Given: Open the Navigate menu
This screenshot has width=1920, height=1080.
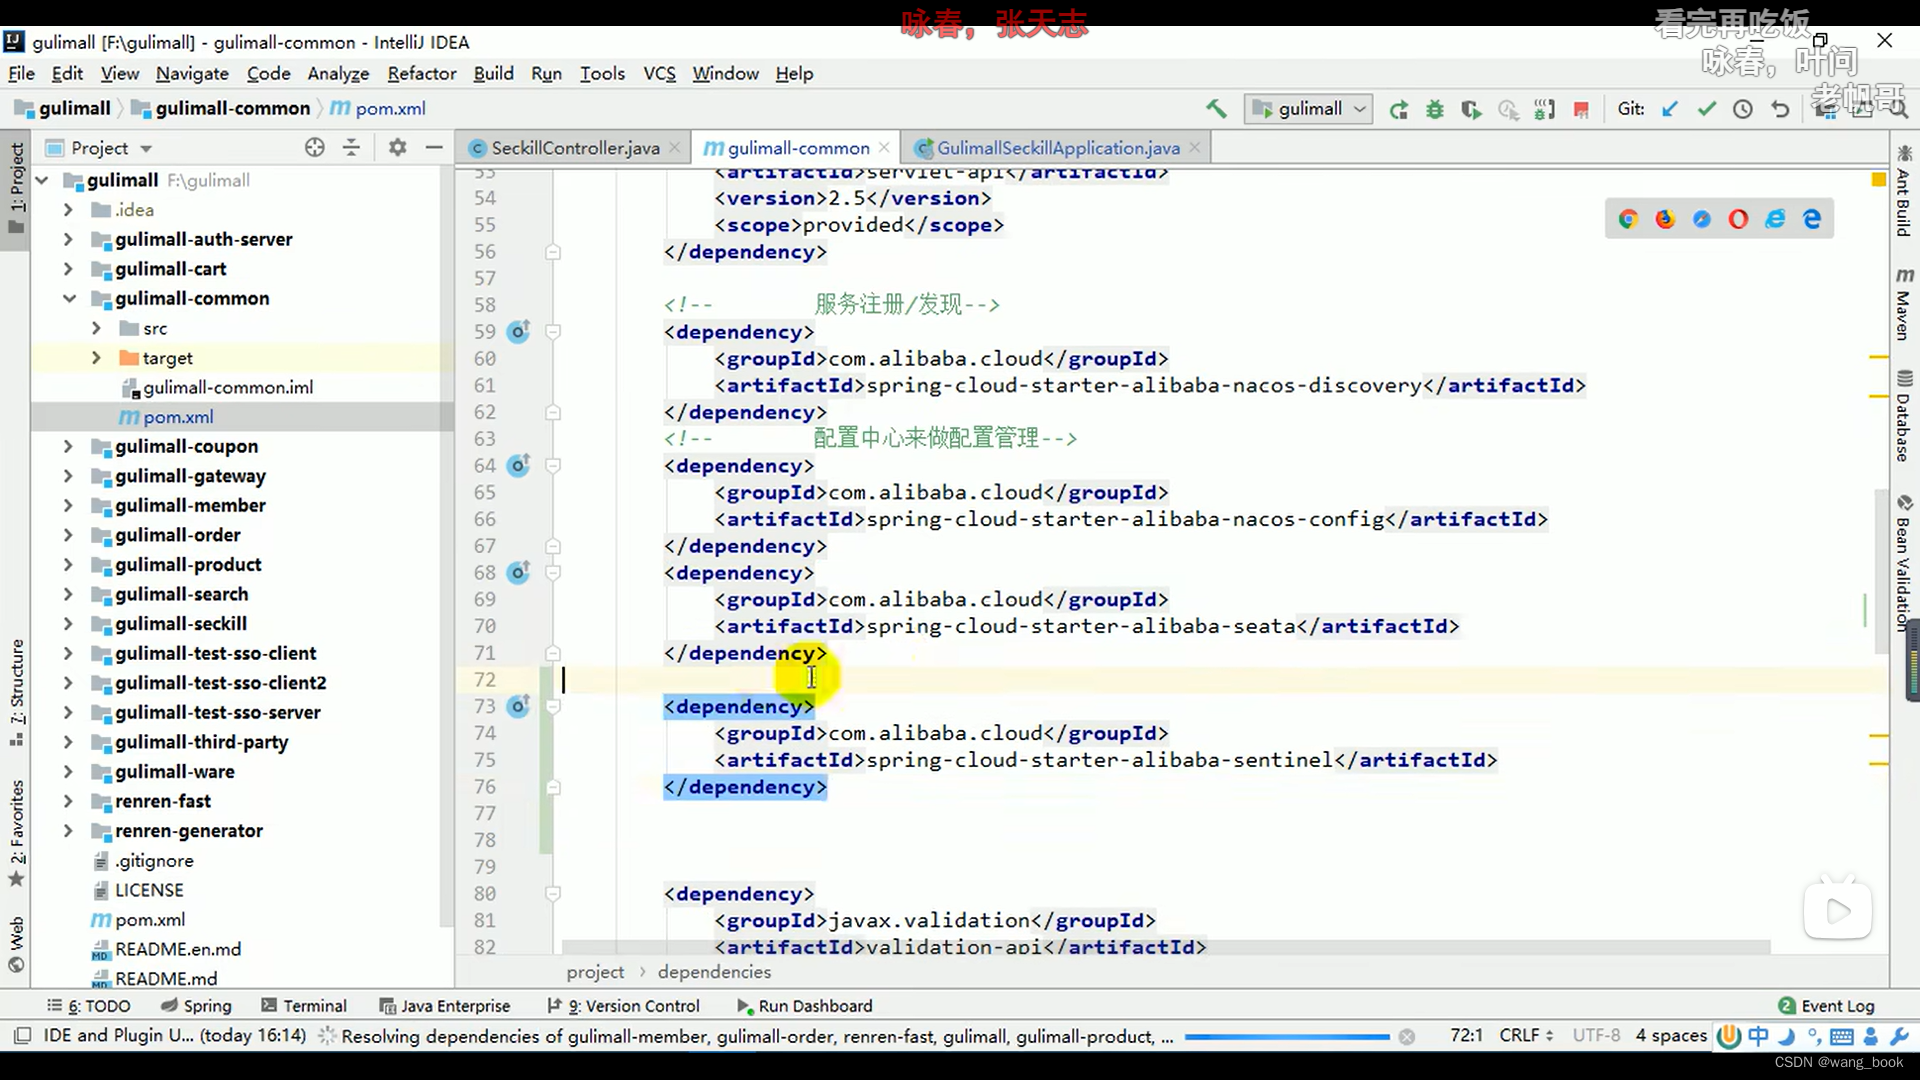Looking at the screenshot, I should (x=192, y=74).
